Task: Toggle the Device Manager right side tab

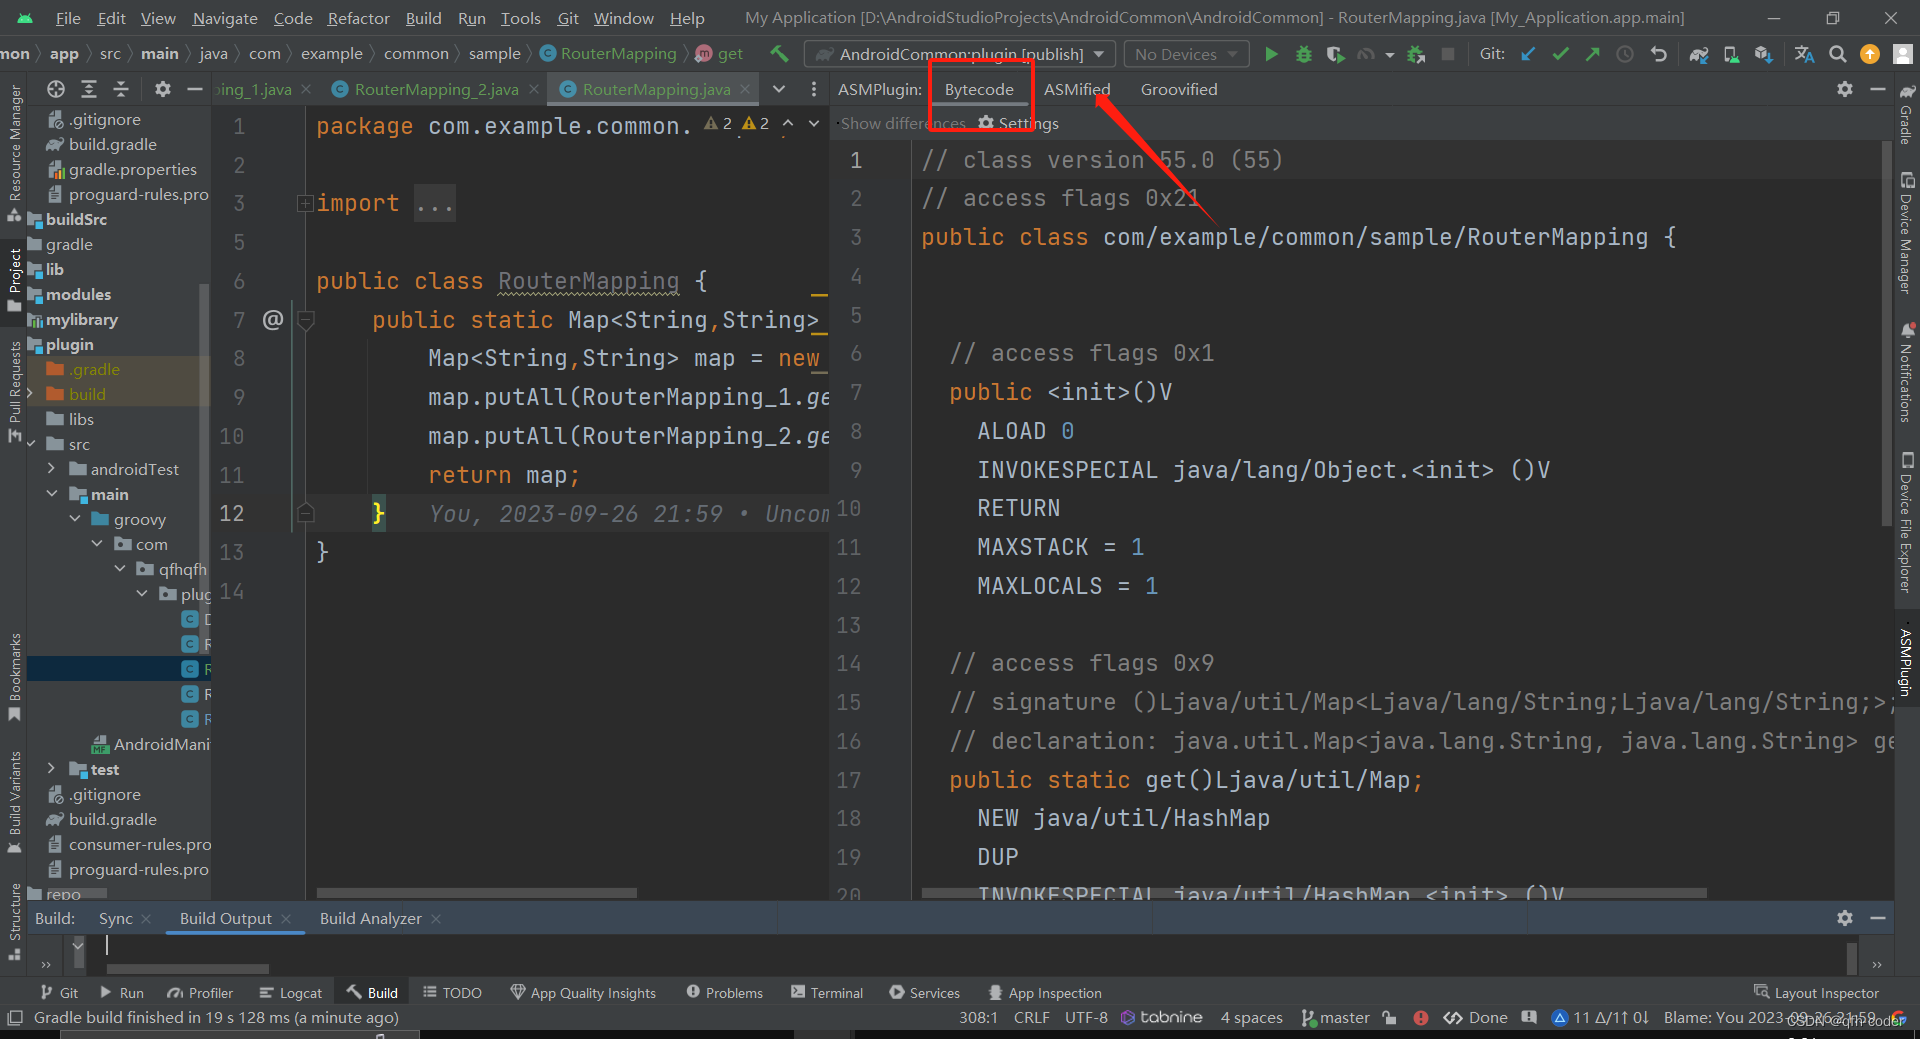Action: coord(1906,232)
